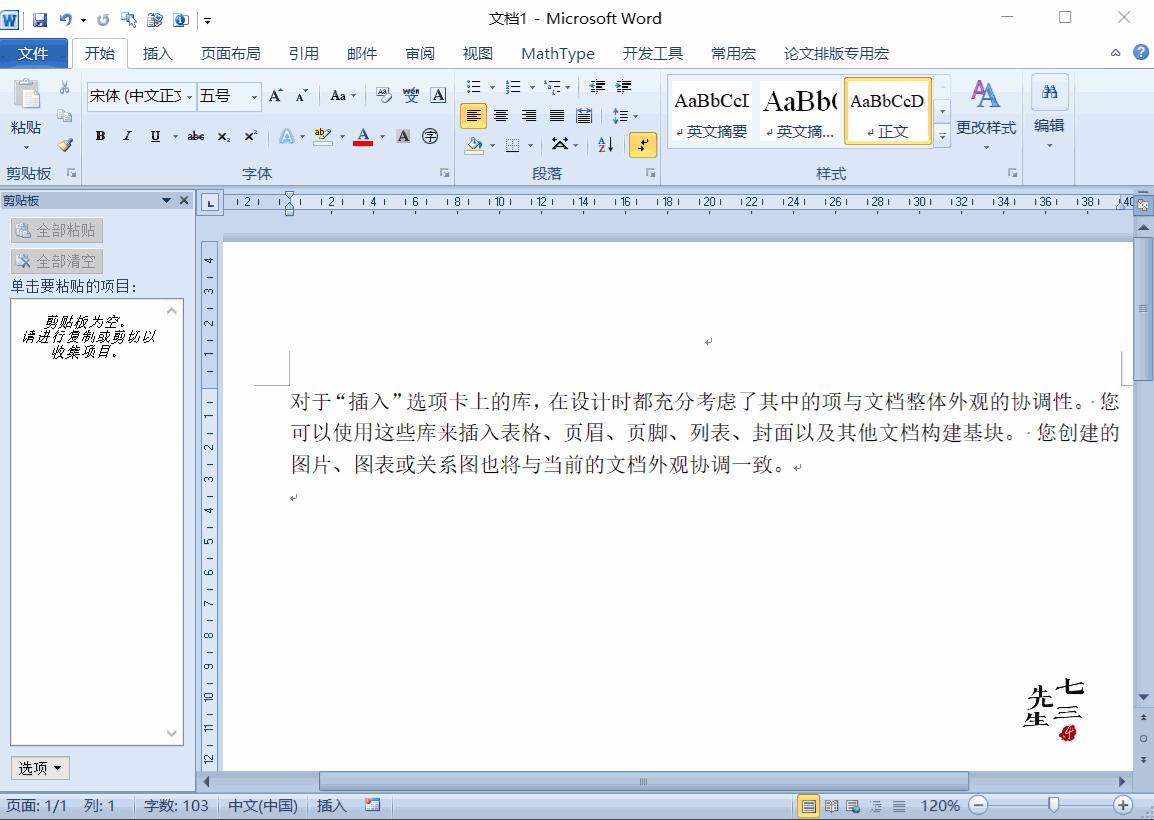Open the Phonetic Guide tool
The height and width of the screenshot is (820, 1154).
[x=411, y=95]
